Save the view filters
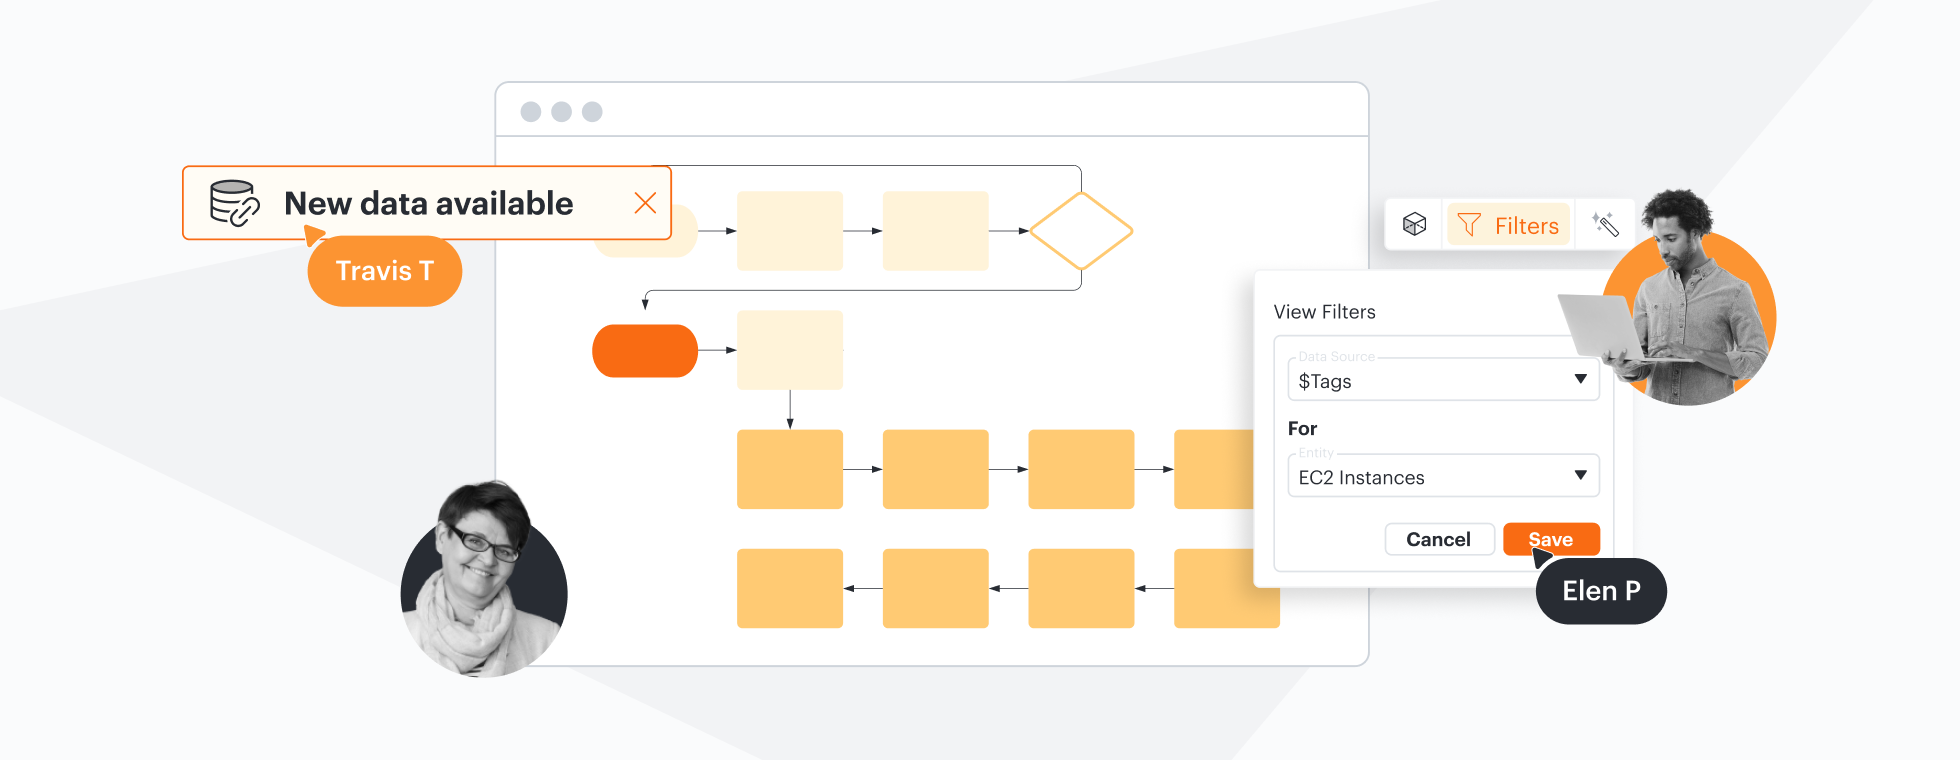This screenshot has height=760, width=1960. 1551,539
